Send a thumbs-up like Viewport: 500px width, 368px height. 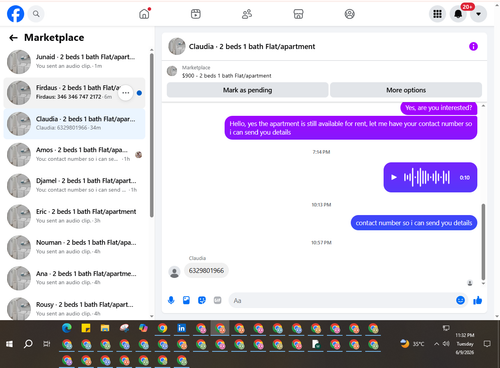(x=478, y=300)
